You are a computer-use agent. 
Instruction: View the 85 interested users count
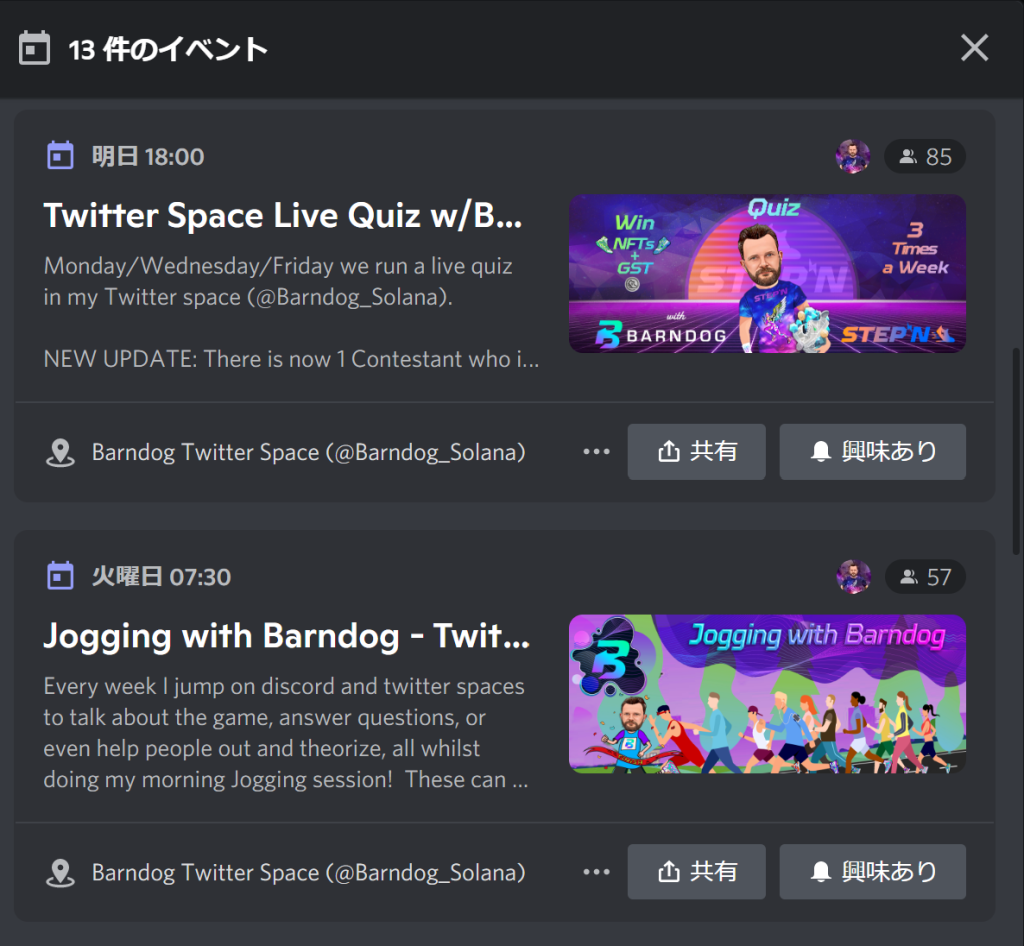click(925, 156)
